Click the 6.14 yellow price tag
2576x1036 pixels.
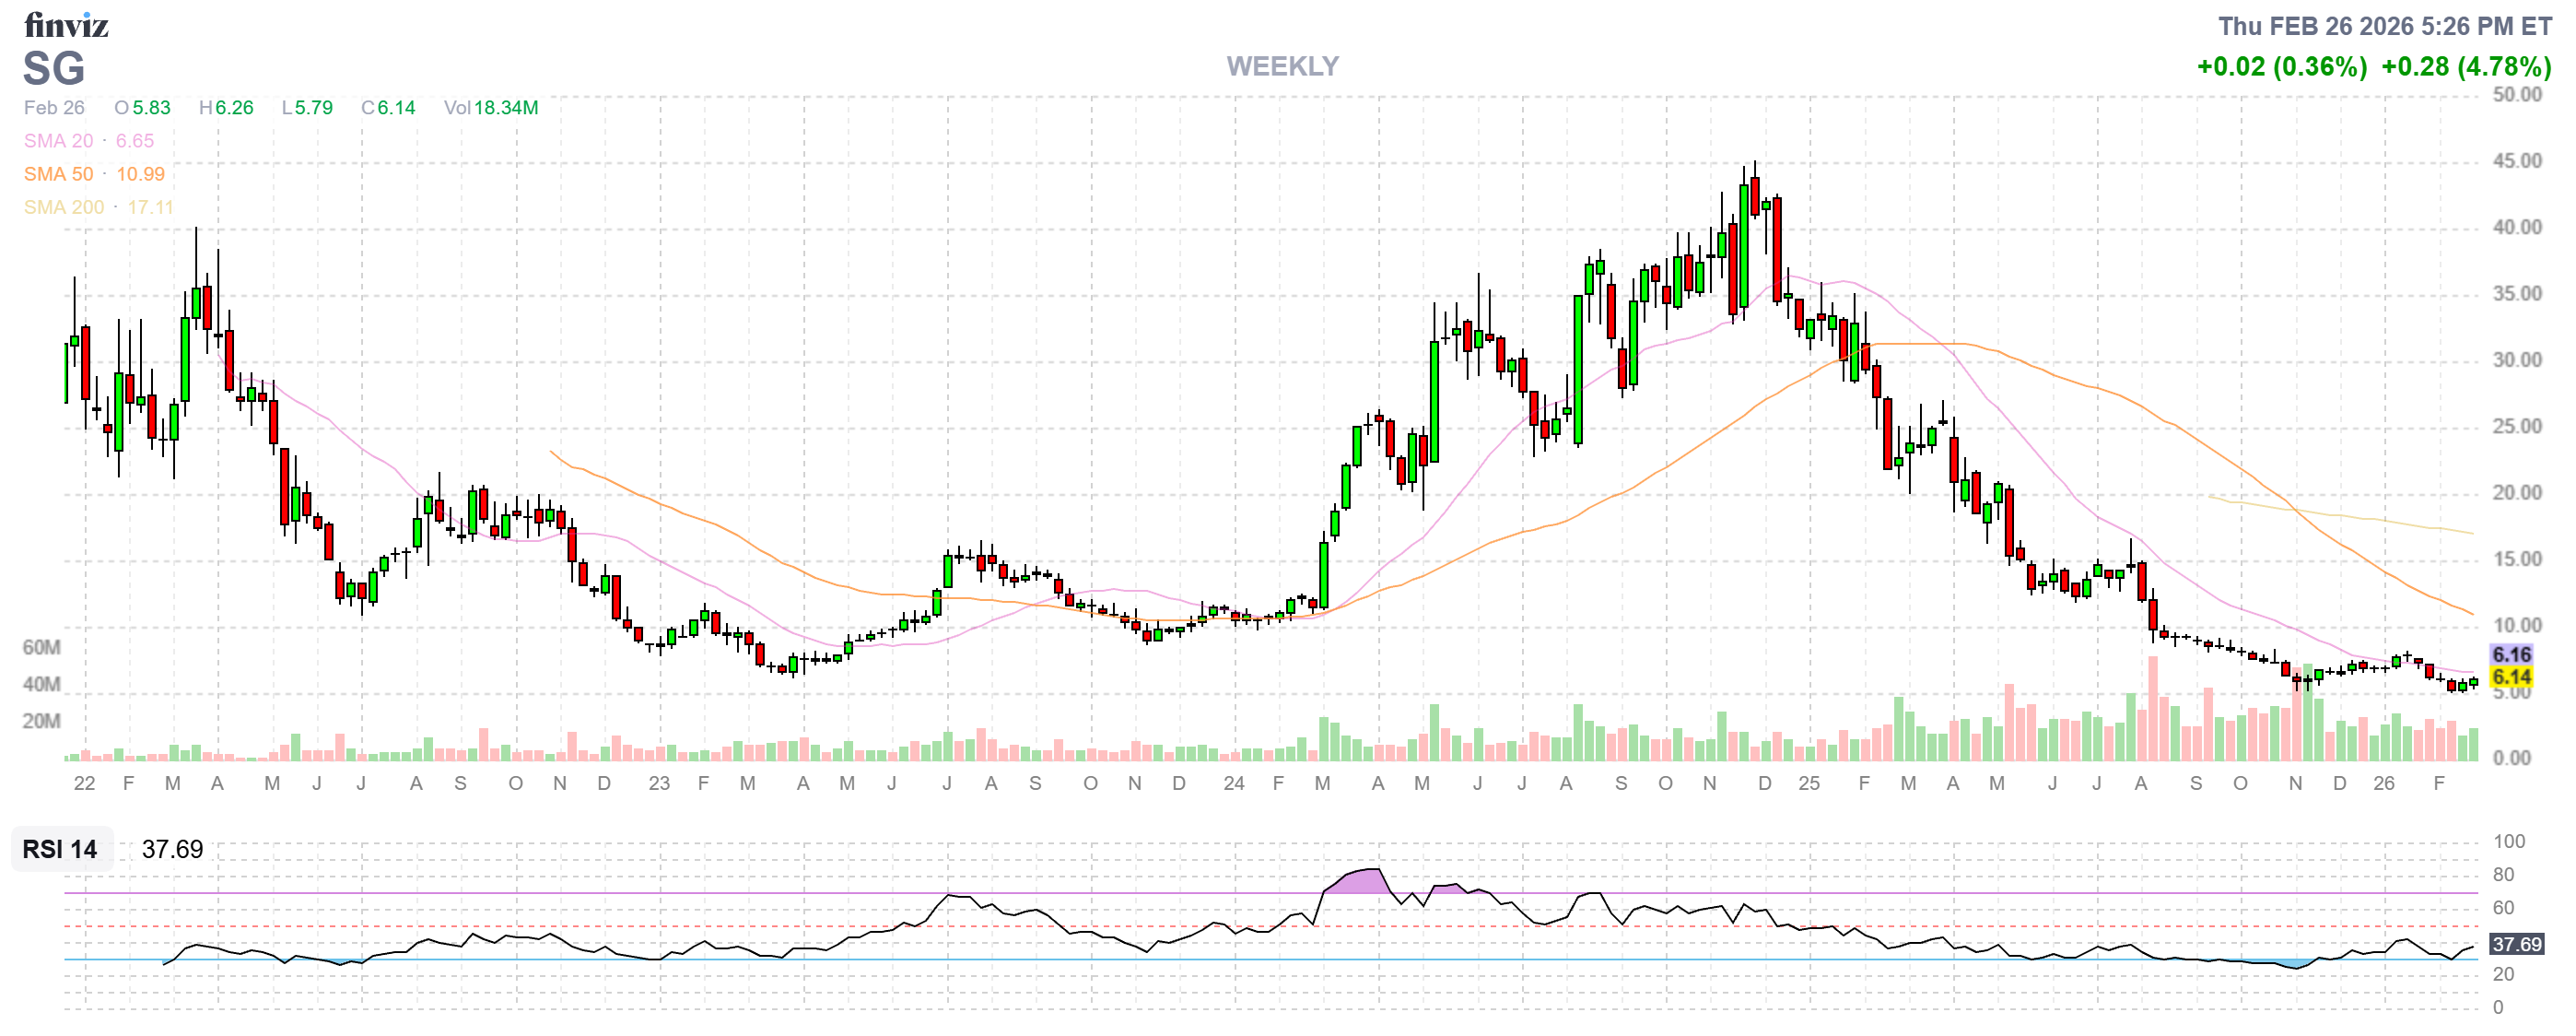pos(2511,677)
